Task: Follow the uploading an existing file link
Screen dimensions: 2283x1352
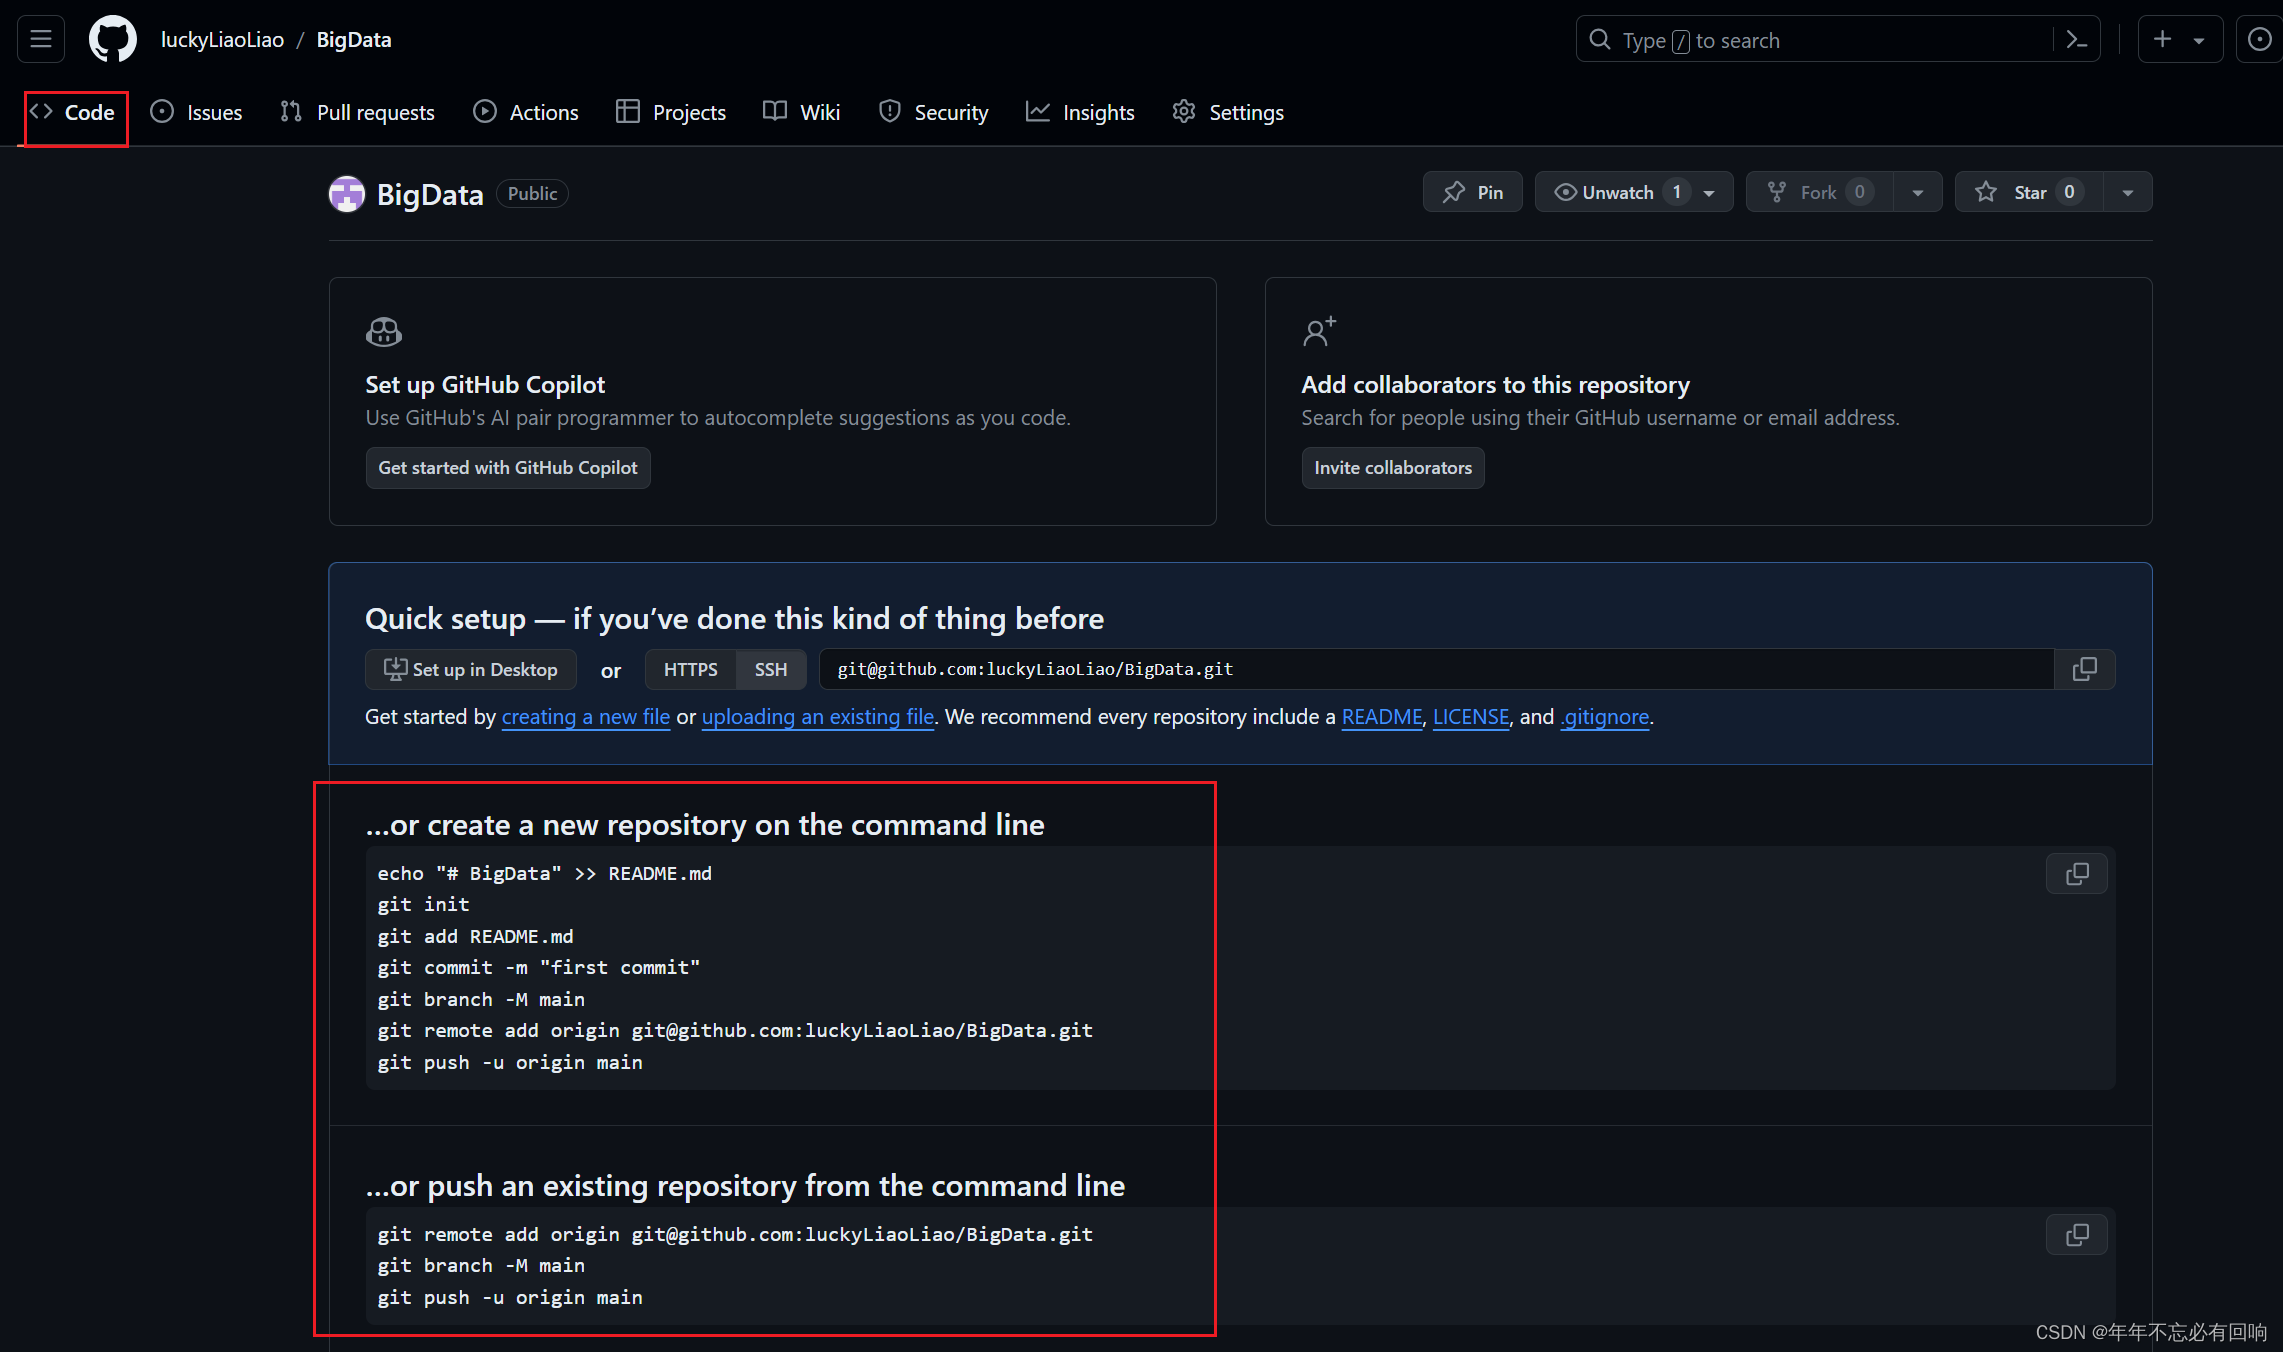Action: coord(818,717)
